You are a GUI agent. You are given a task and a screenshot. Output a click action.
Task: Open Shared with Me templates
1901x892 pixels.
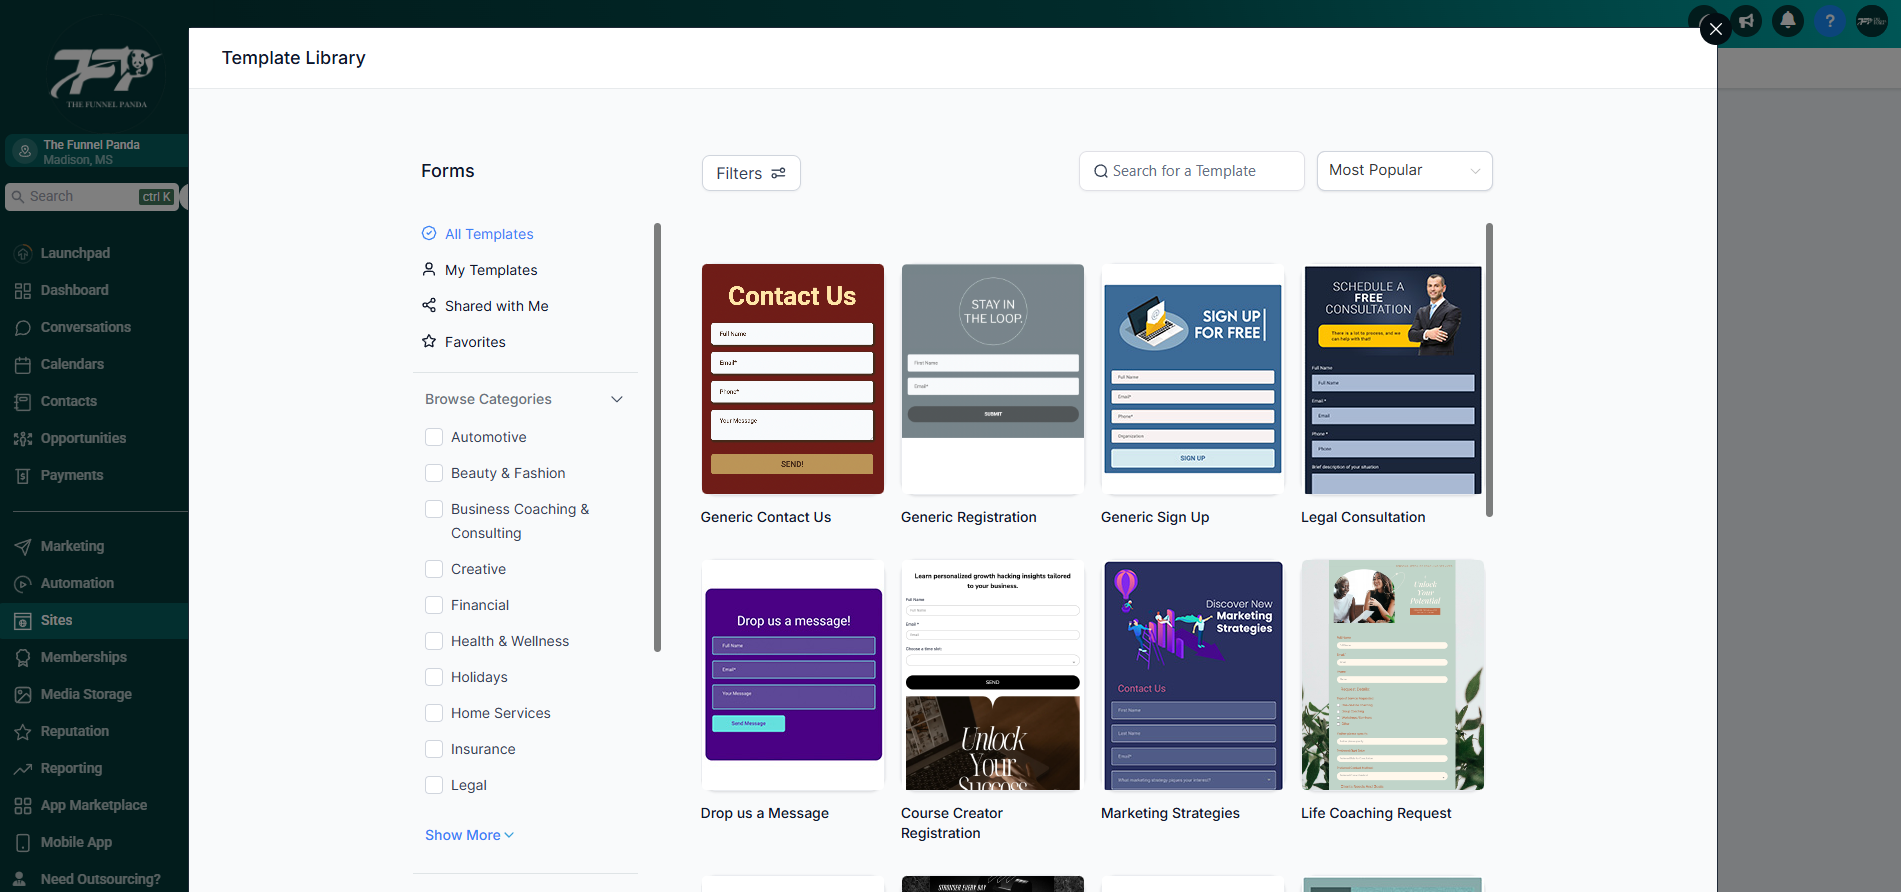pyautogui.click(x=495, y=306)
